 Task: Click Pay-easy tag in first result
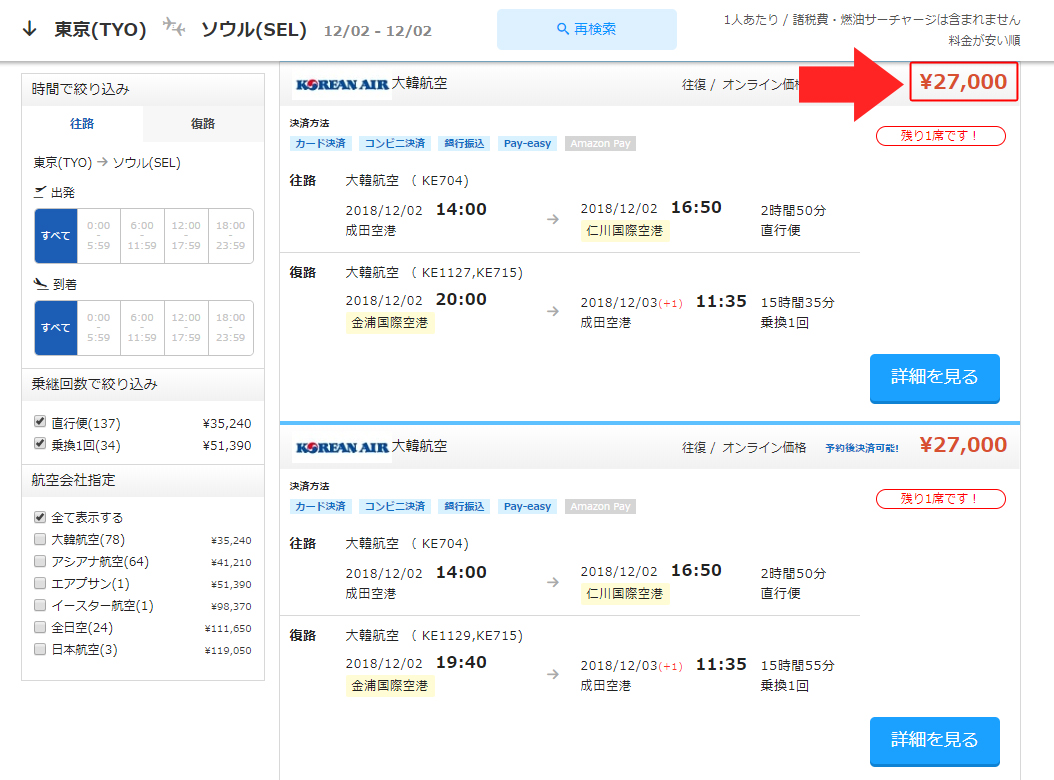(528, 143)
